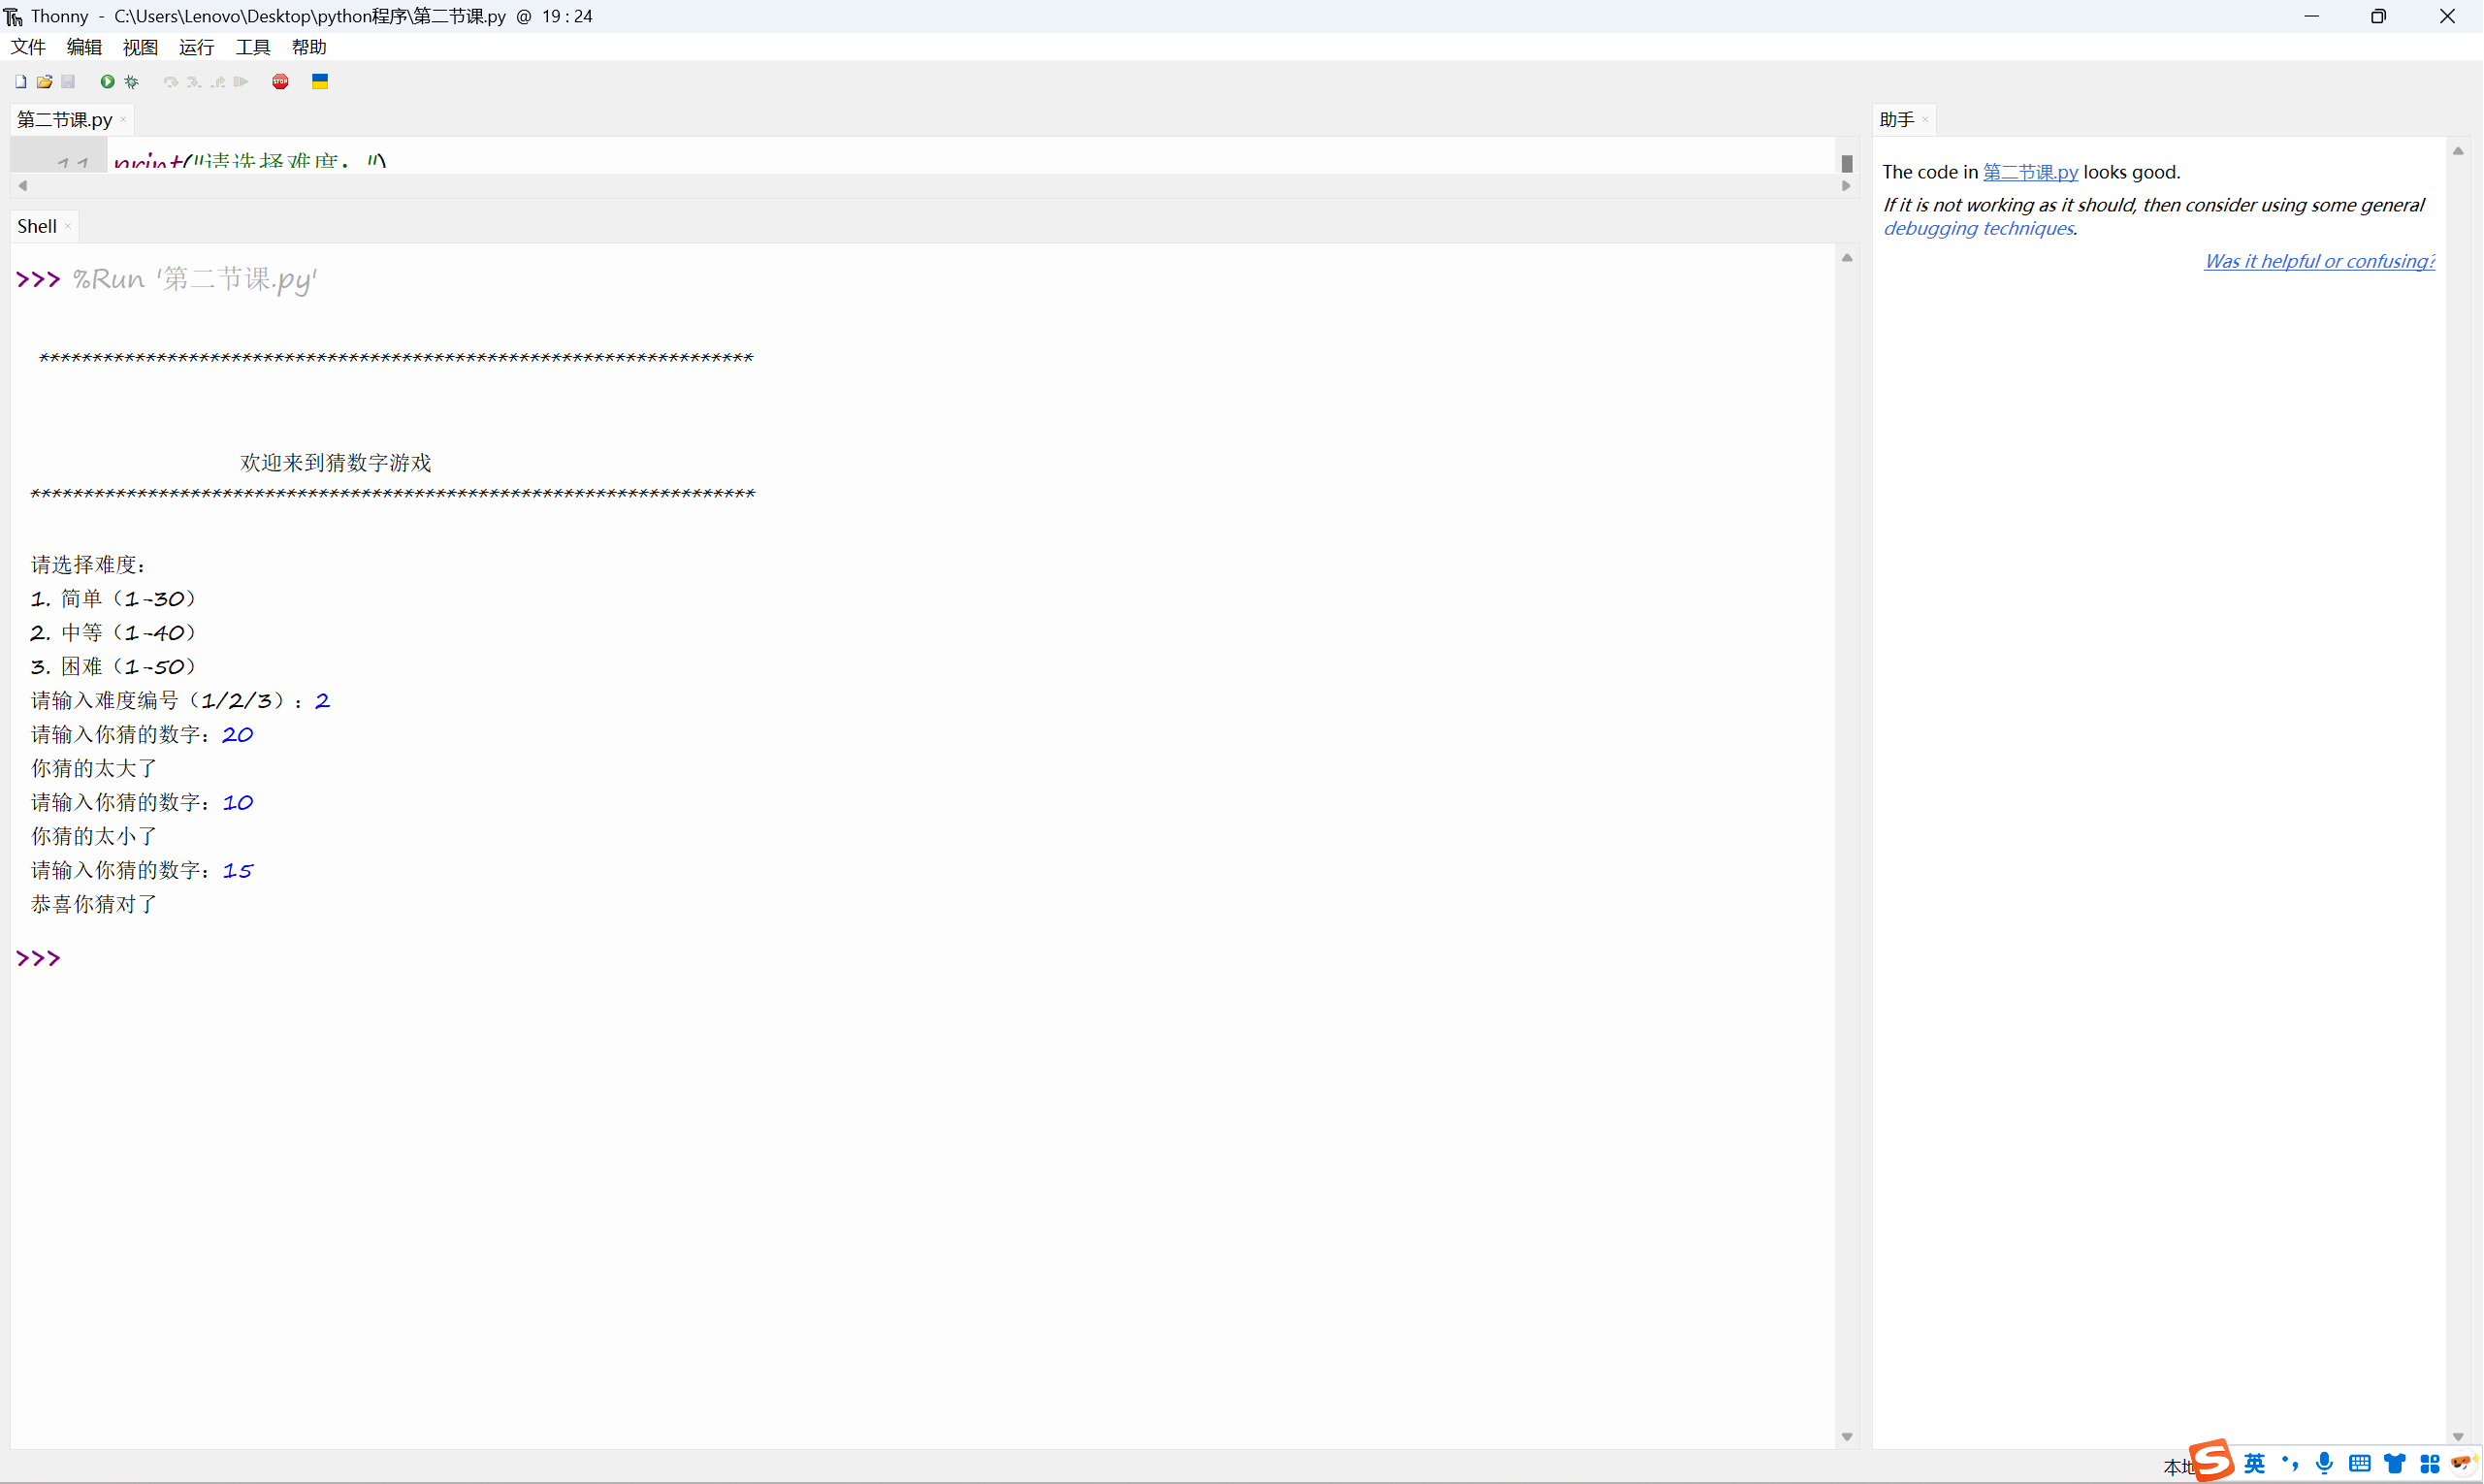Toggle Sogou punctuation mode button
The image size is (2484, 1484).
(2290, 1464)
